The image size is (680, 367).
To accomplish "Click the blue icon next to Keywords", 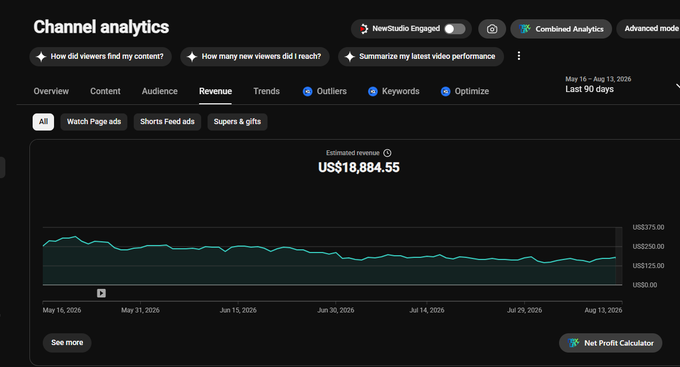I will click(x=373, y=92).
